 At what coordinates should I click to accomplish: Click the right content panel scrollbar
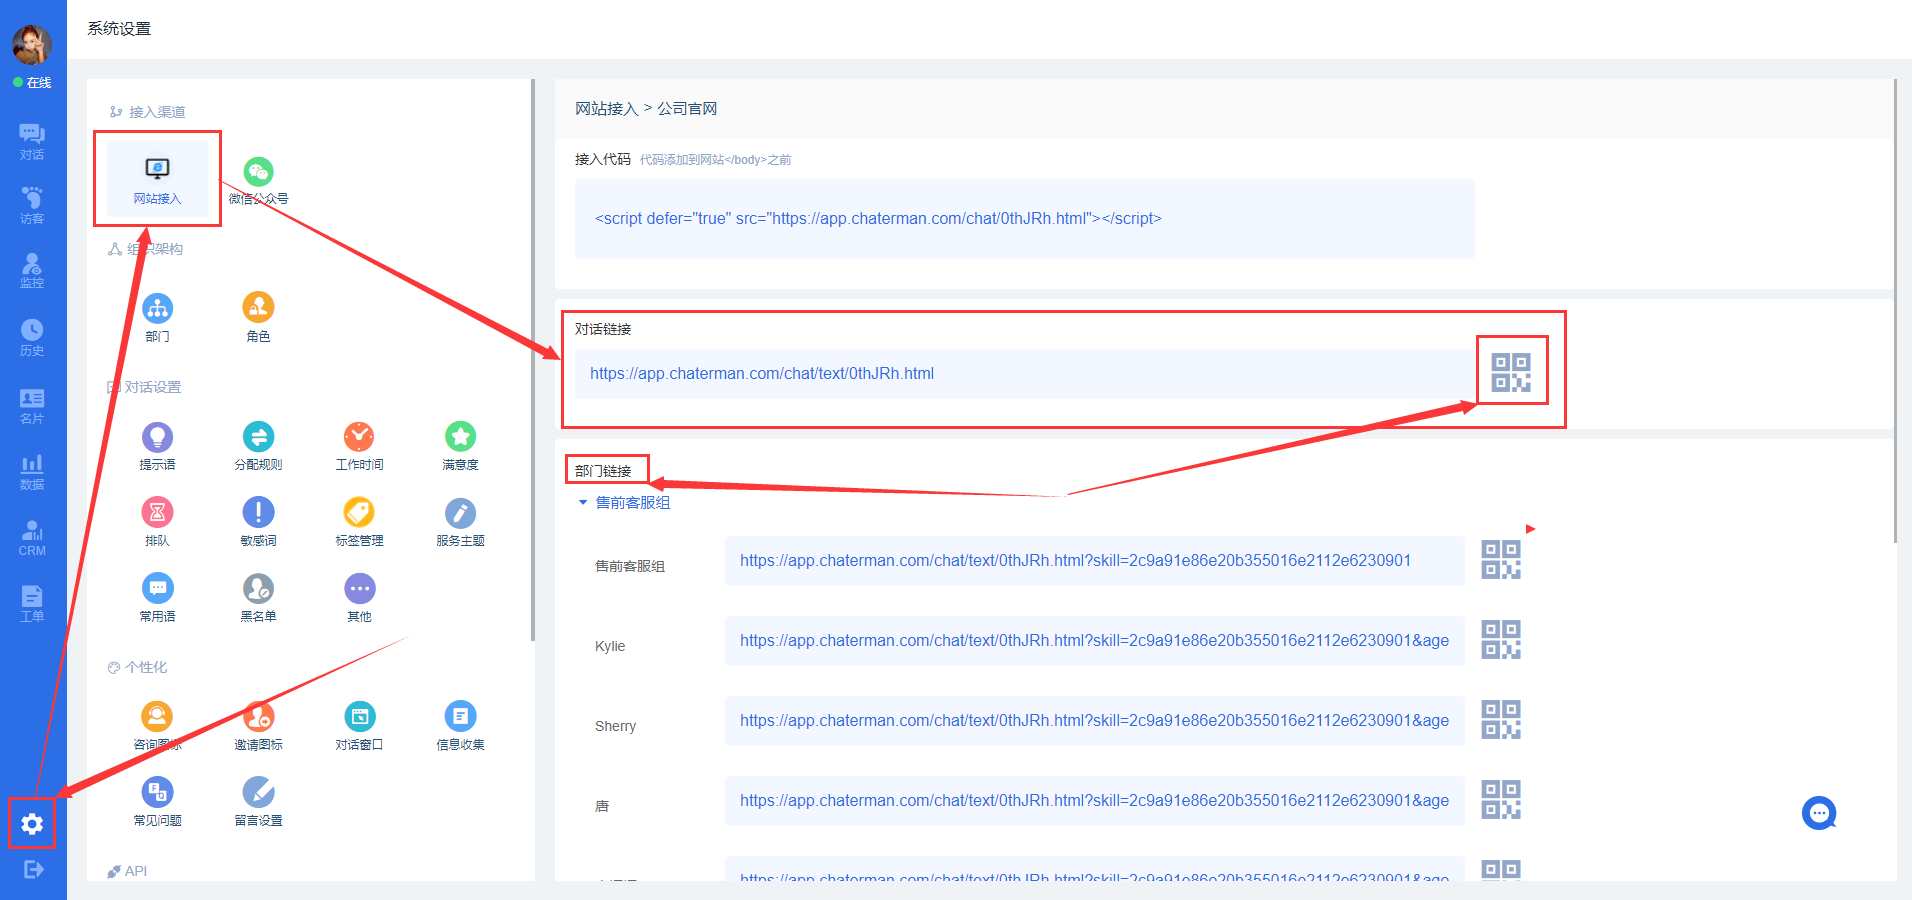1894,310
